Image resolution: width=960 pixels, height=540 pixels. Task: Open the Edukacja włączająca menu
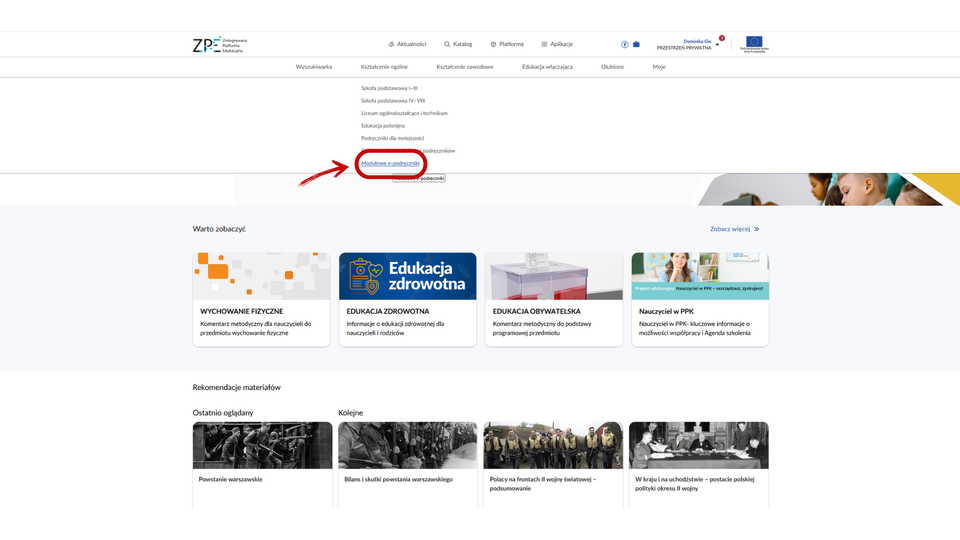pos(547,67)
